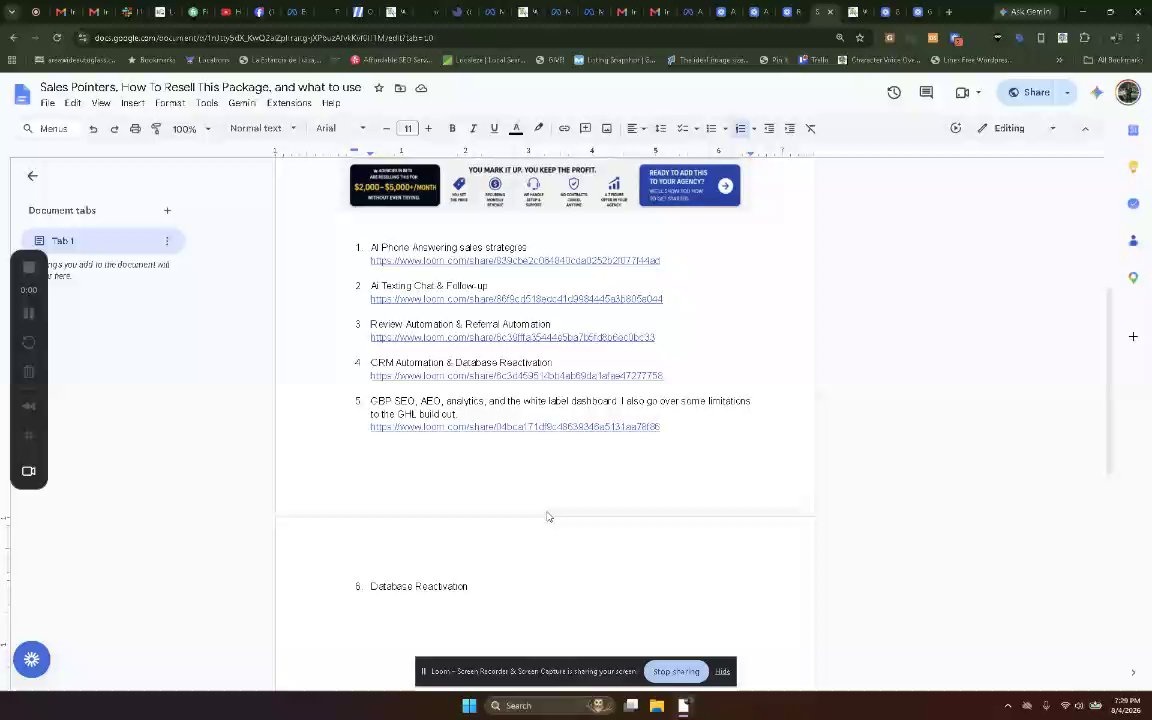Screen dimensions: 1152x720
Task: Open the CRM Automation Loom link
Action: point(516,375)
